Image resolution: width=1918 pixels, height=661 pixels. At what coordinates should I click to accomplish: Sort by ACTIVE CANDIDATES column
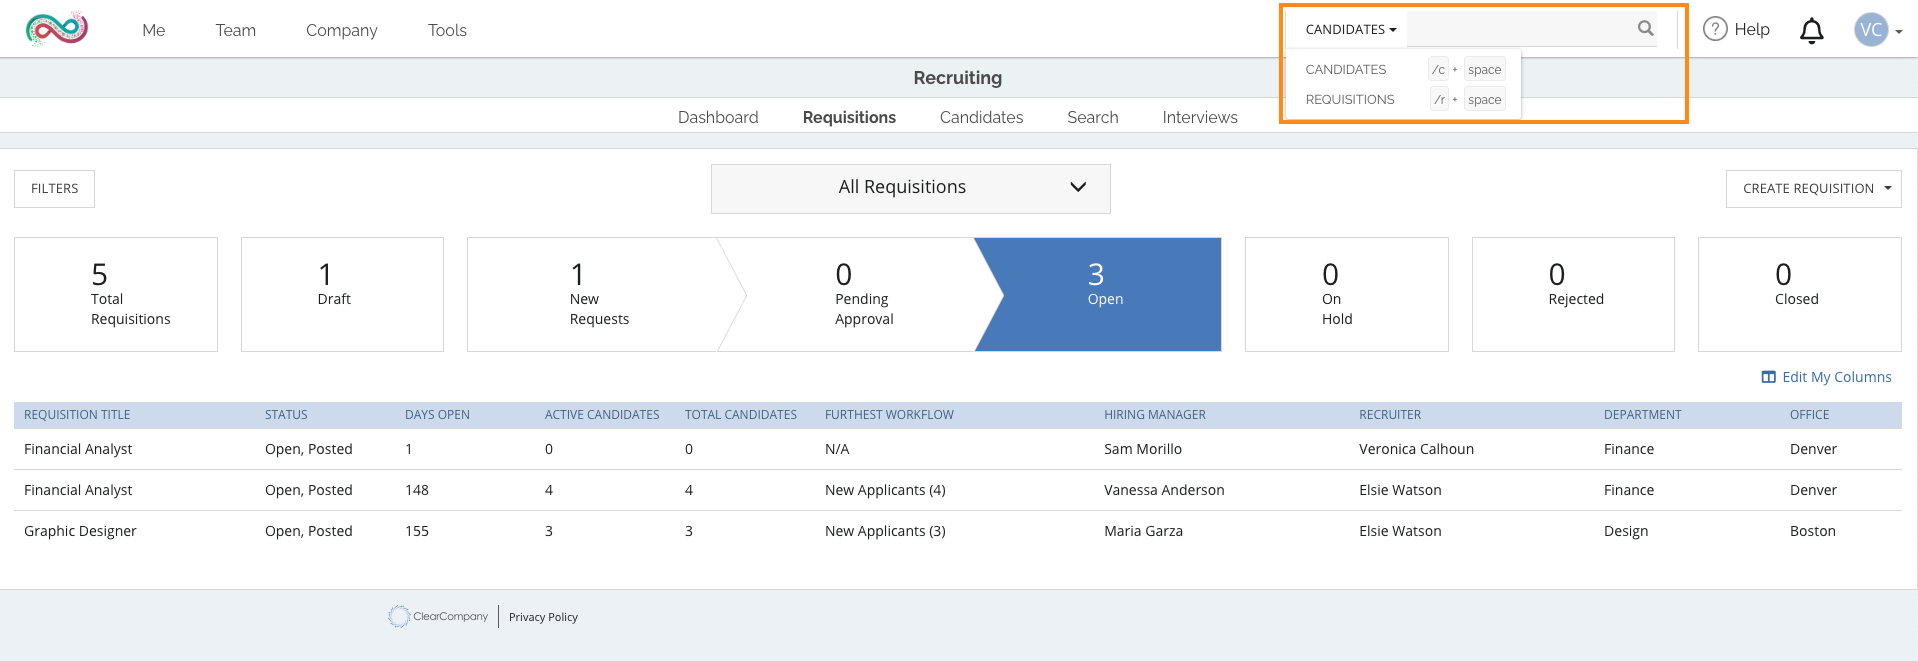tap(602, 415)
